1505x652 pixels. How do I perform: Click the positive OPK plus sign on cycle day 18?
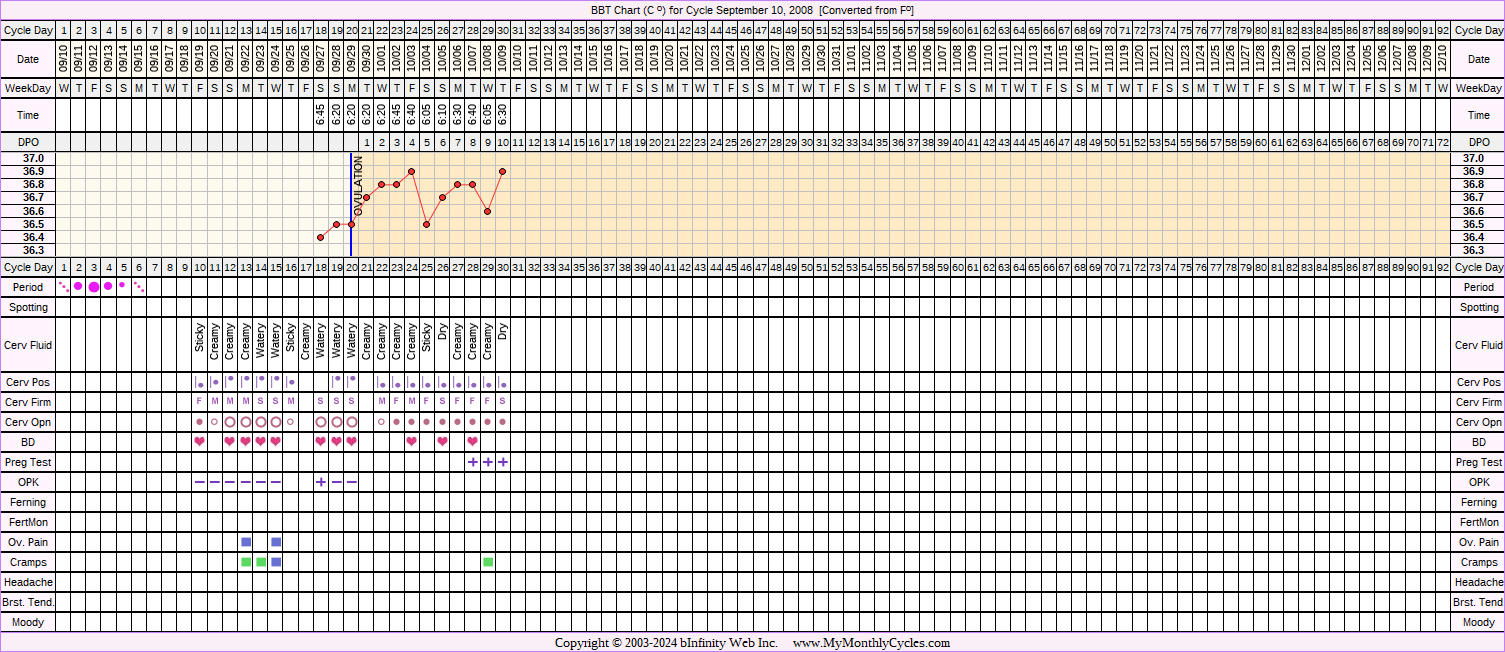pos(321,482)
